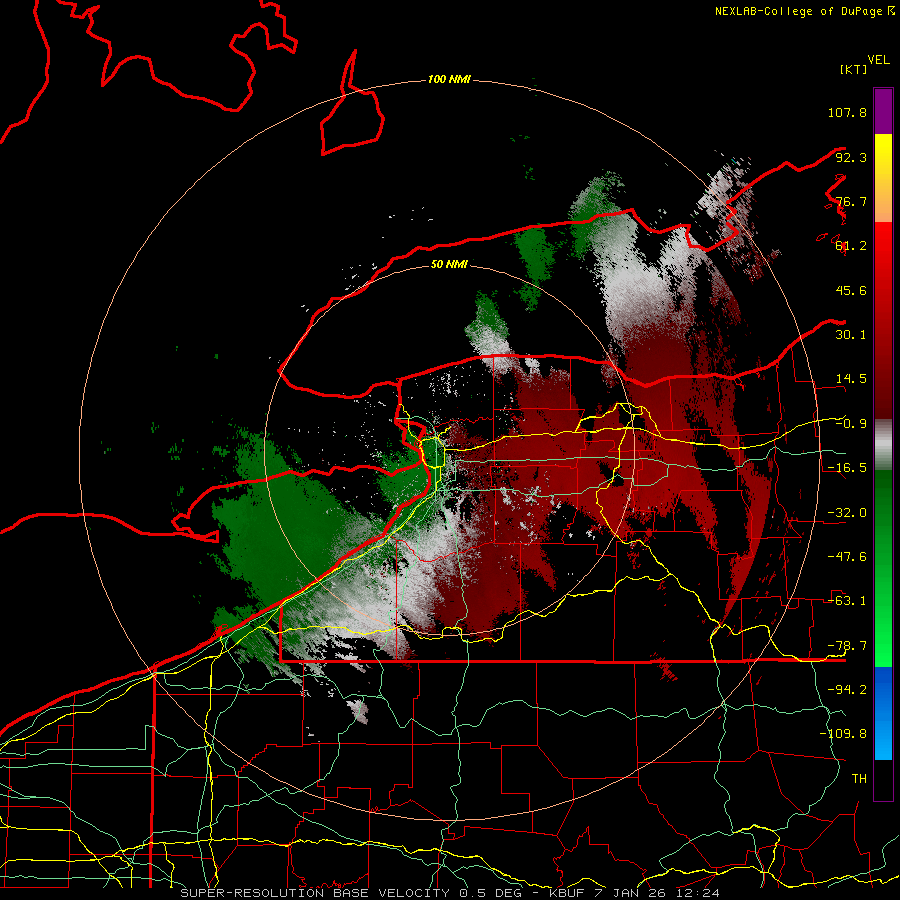Click the KBUF station identifier in caption

pyautogui.click(x=569, y=893)
